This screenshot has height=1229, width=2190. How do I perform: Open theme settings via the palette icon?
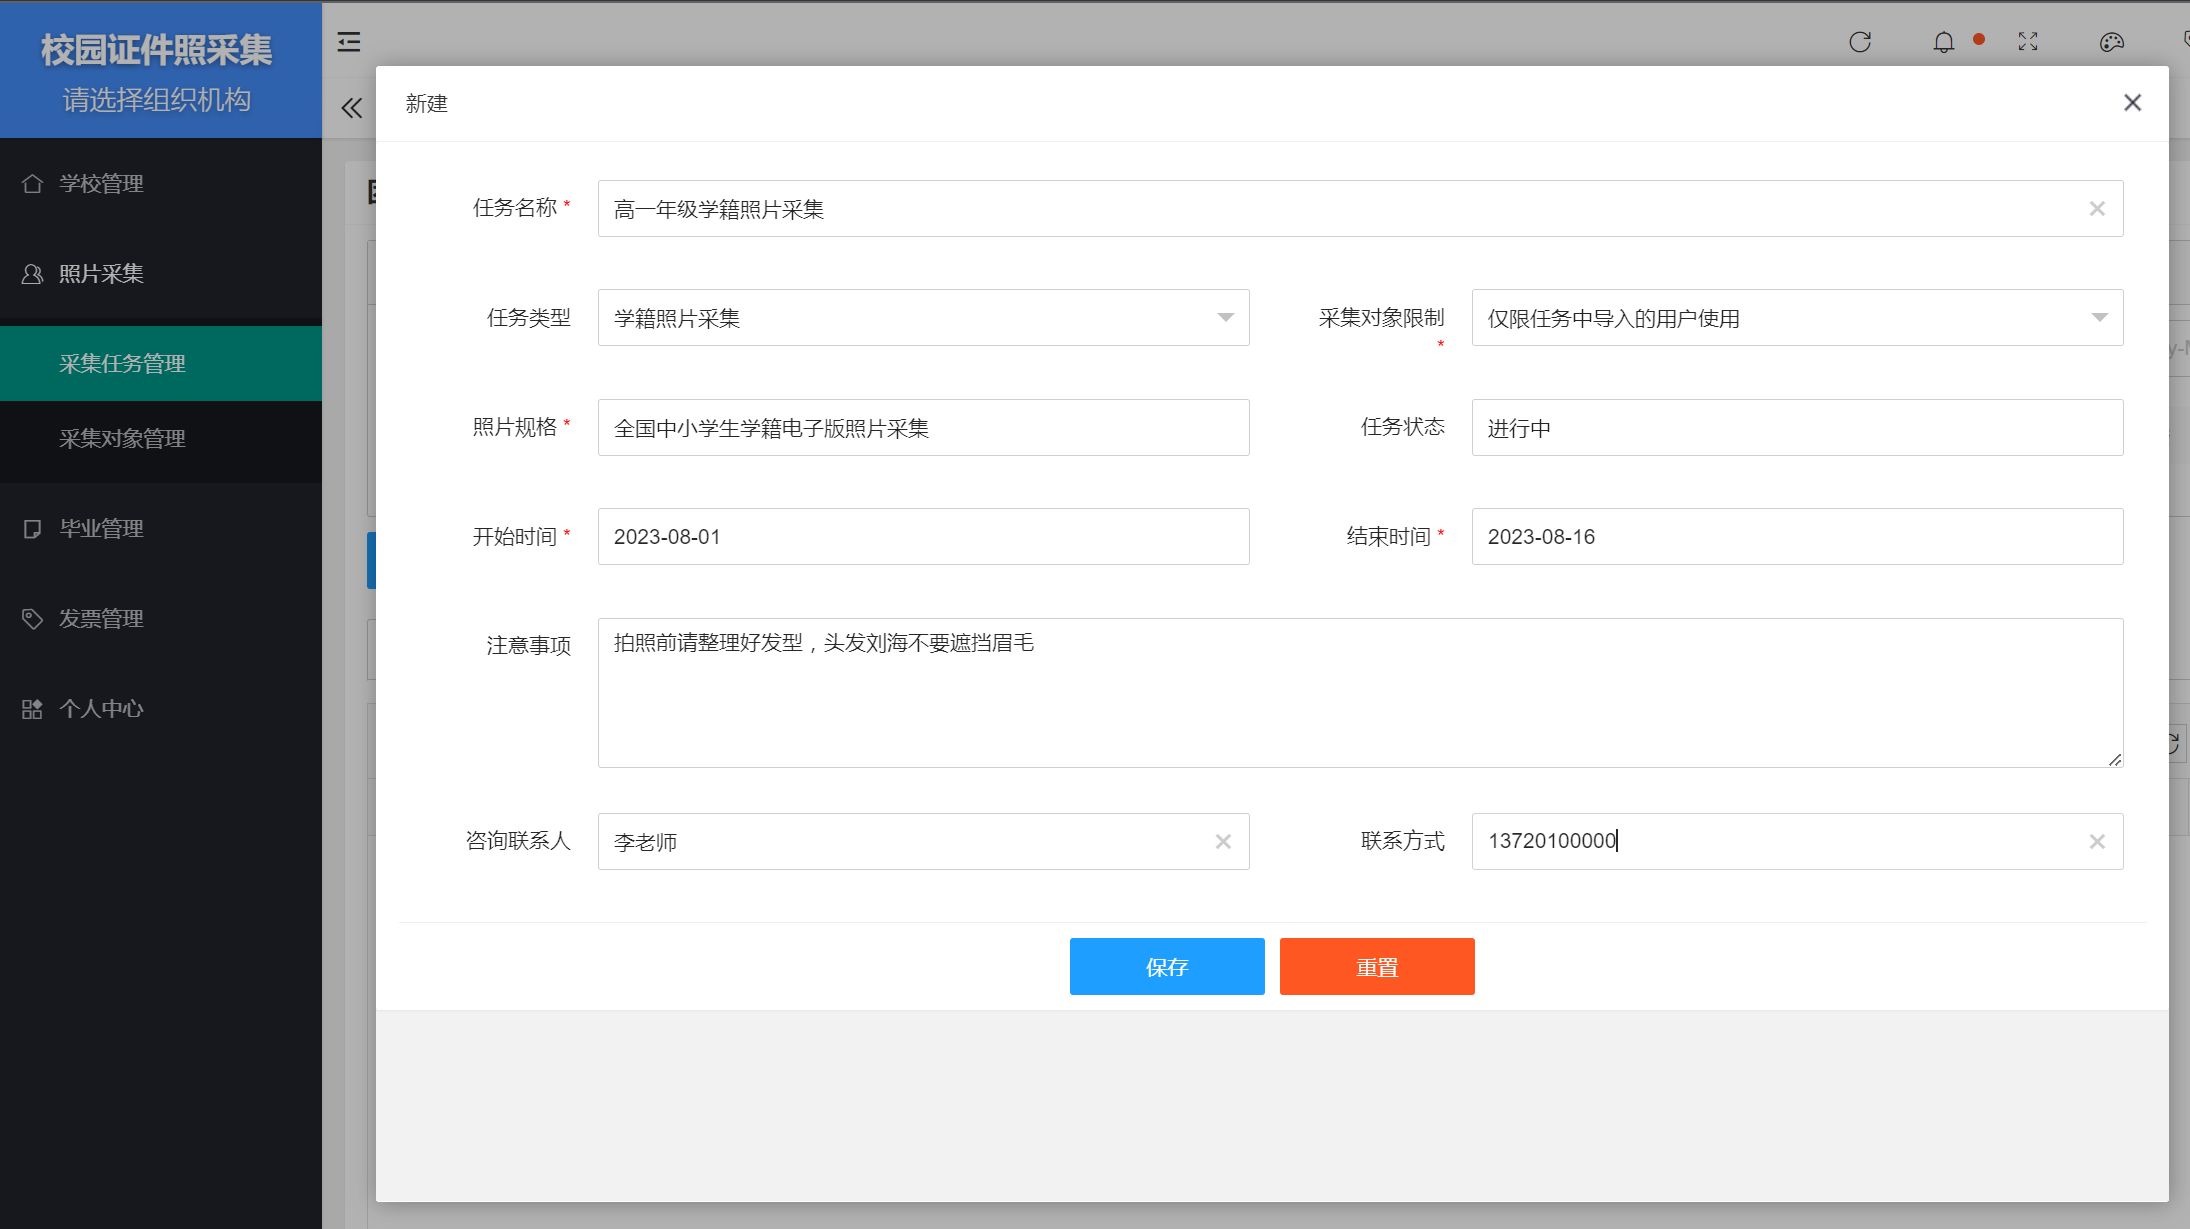pyautogui.click(x=2112, y=41)
